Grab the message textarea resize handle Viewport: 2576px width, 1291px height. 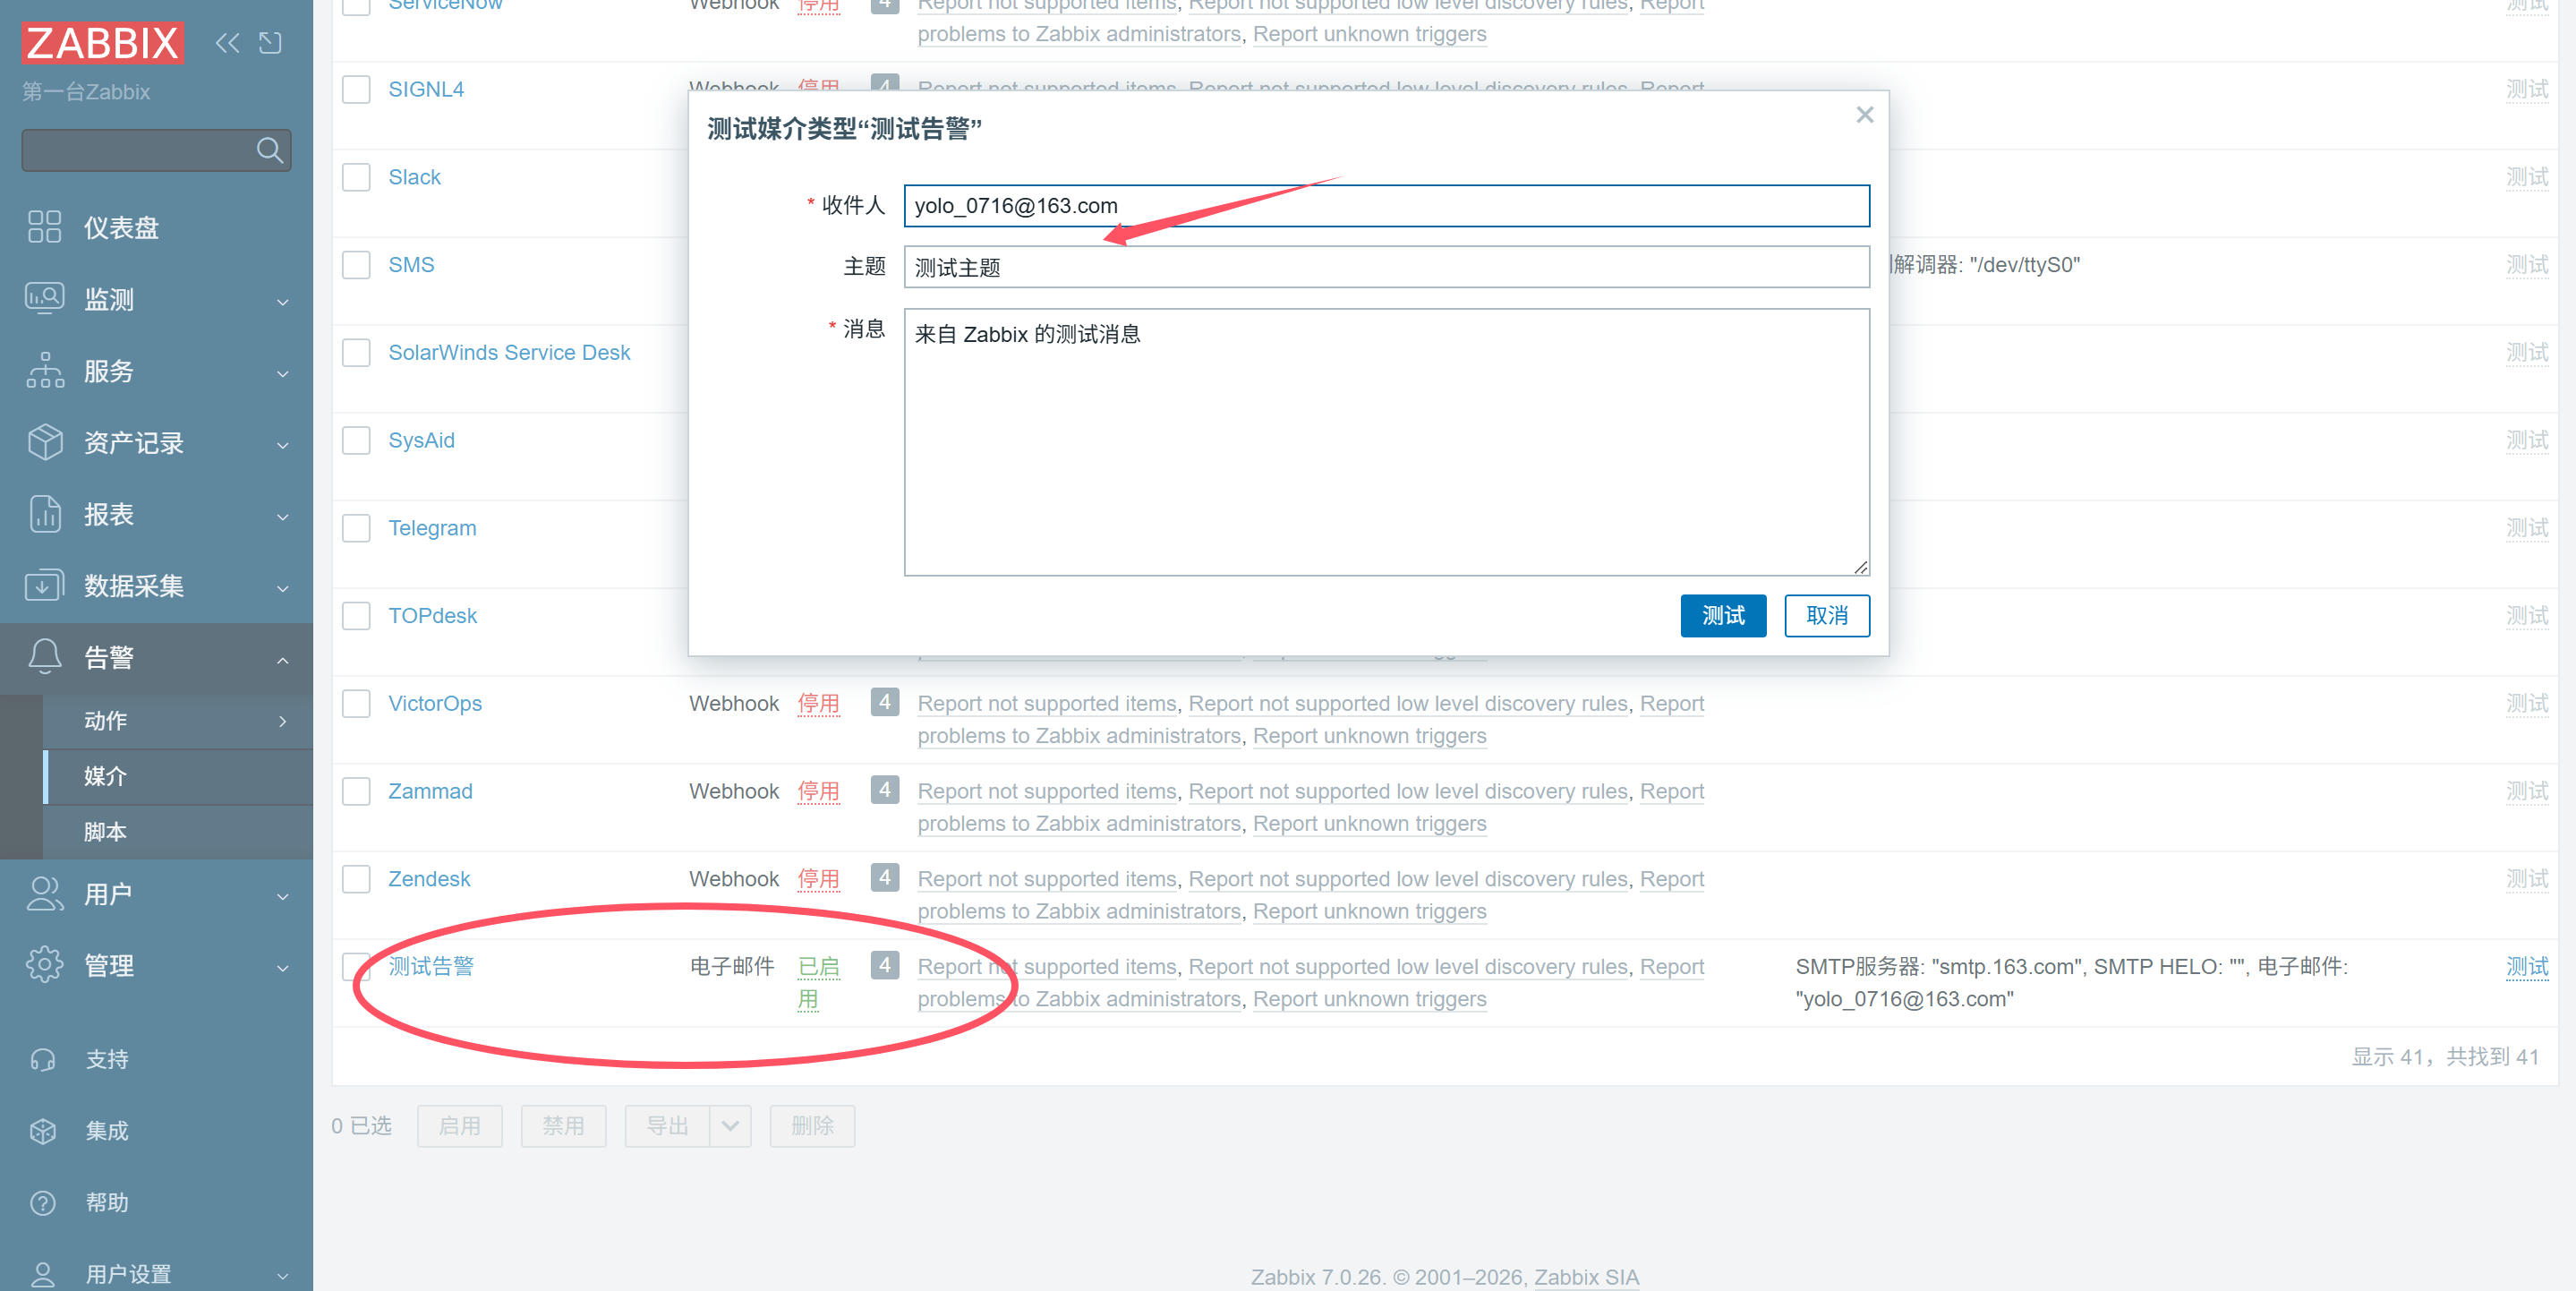1860,567
